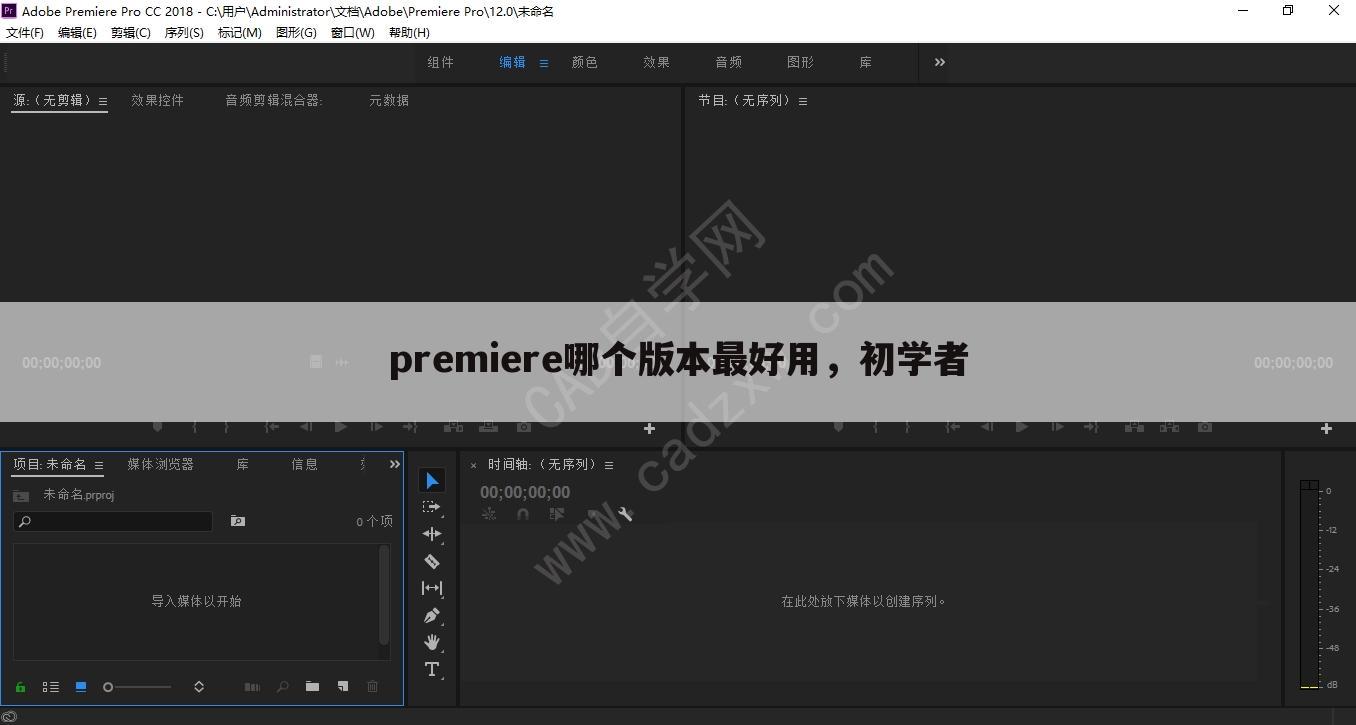Open the 标记(M) menu
This screenshot has width=1356, height=725.
pos(240,32)
